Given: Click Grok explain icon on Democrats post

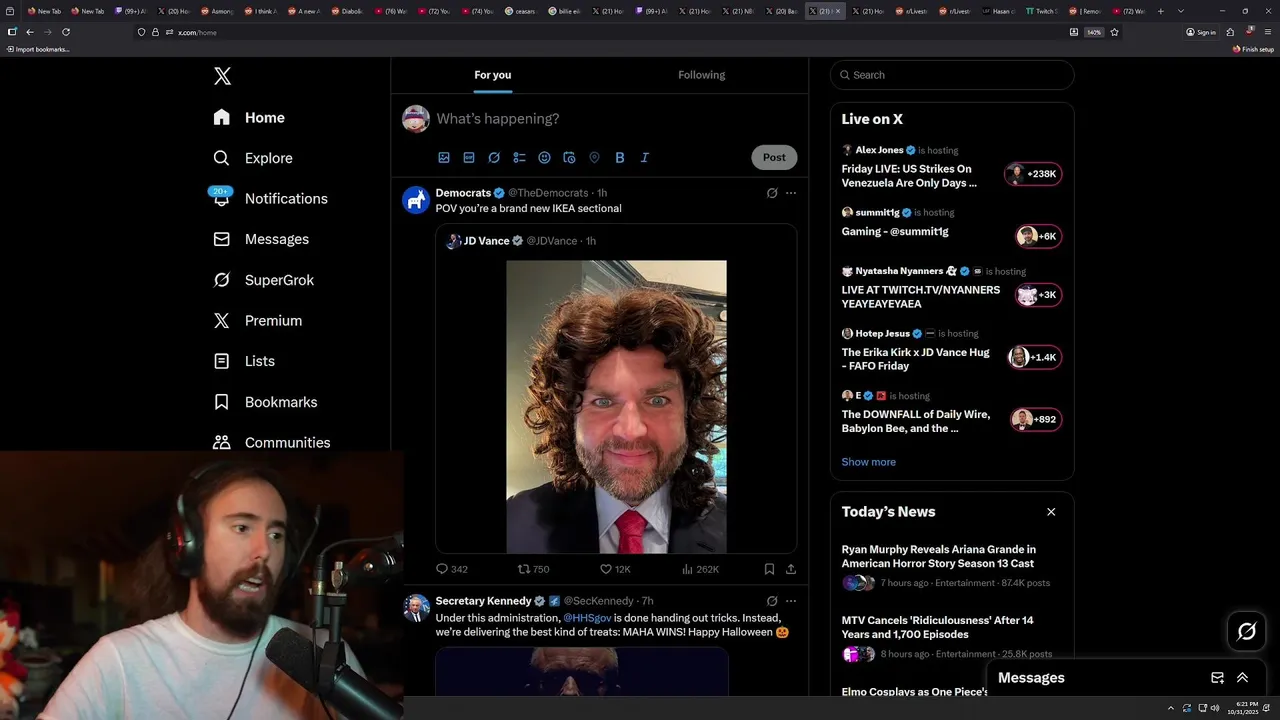Looking at the screenshot, I should click(772, 193).
